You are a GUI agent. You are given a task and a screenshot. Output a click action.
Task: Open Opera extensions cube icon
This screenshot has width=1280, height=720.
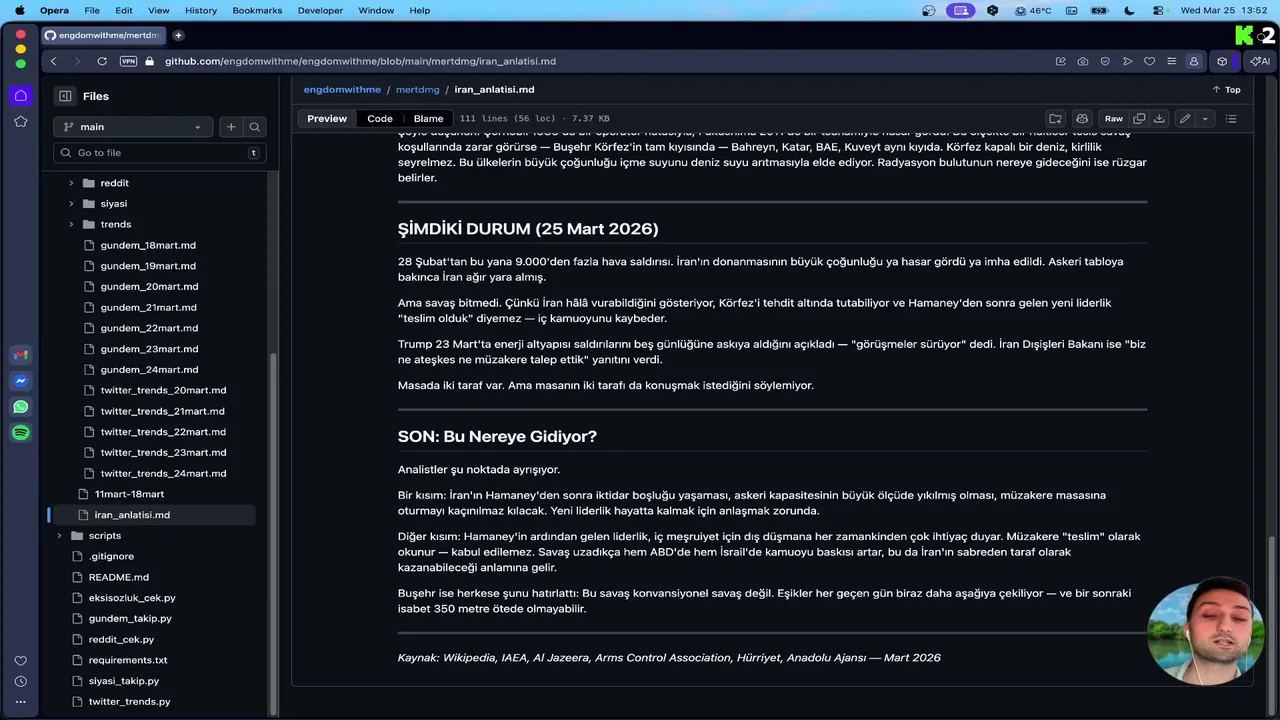1222,61
